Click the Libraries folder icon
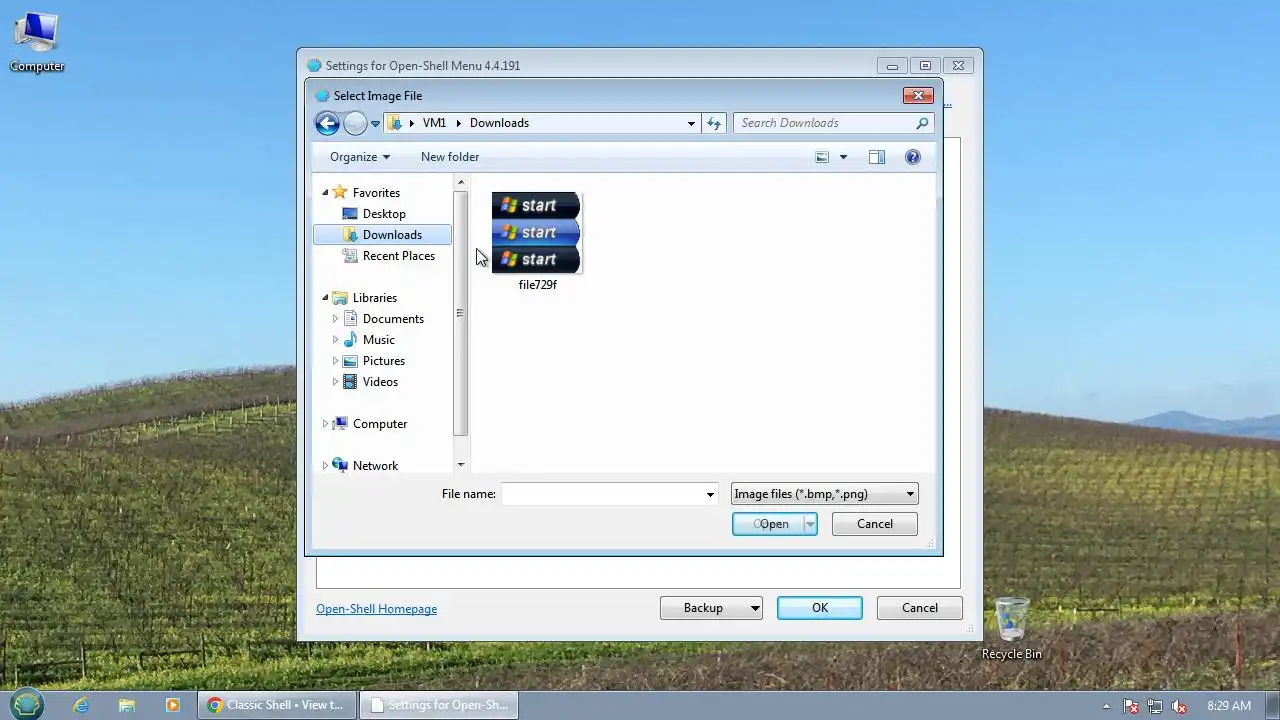The width and height of the screenshot is (1280, 720). [340, 298]
